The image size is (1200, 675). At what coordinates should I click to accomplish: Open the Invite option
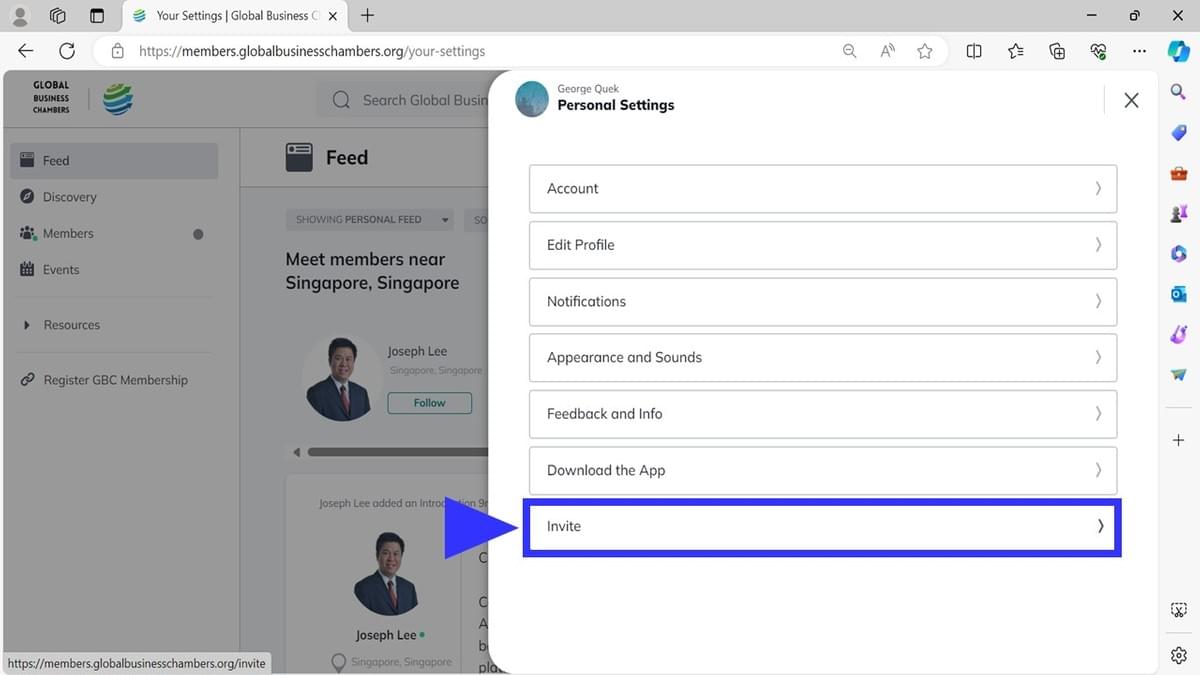coord(822,527)
